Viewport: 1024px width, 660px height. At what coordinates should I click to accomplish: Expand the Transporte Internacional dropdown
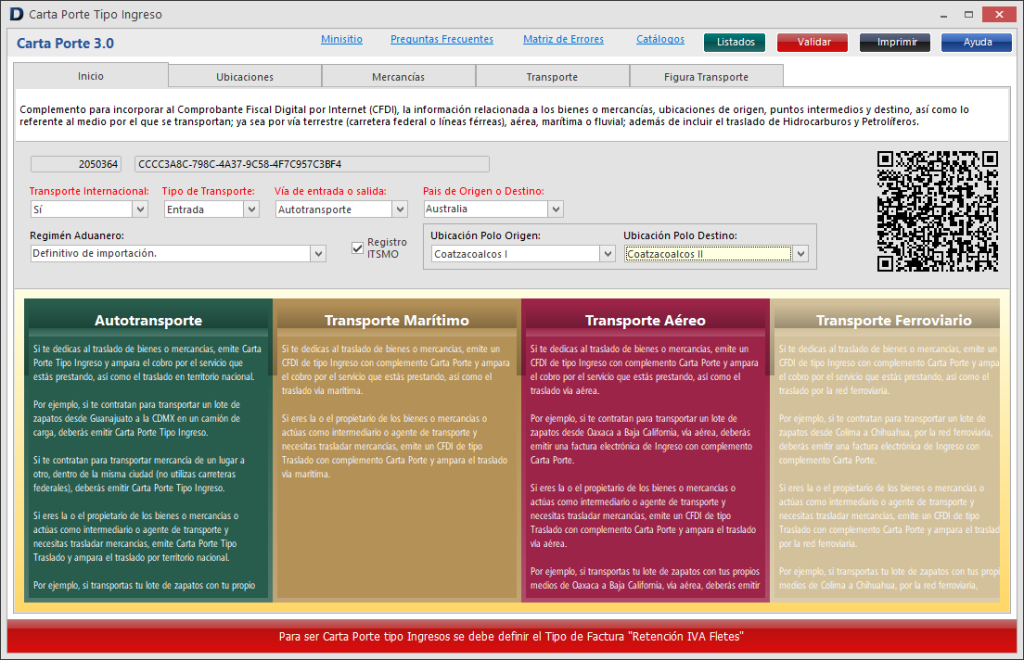tap(140, 209)
